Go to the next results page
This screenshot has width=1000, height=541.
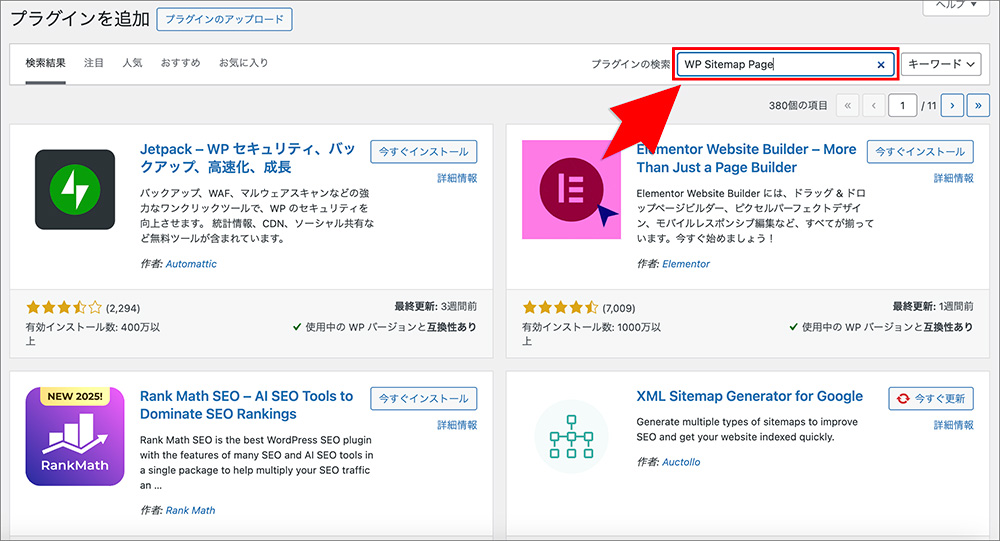[952, 105]
